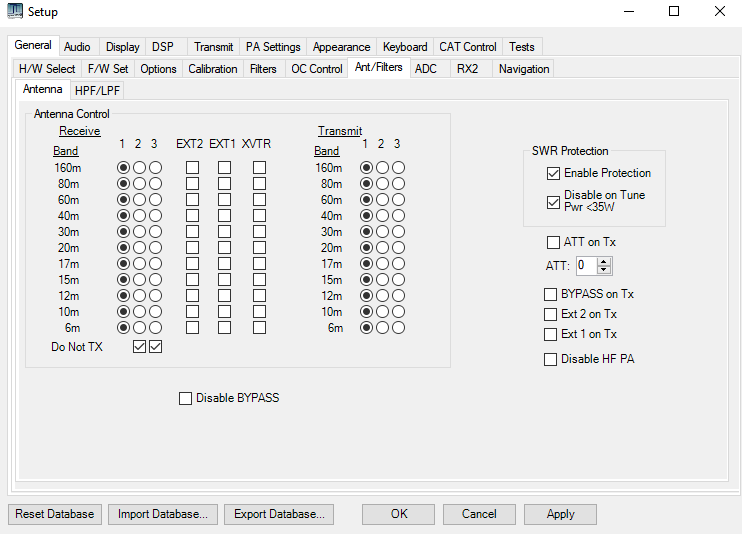Enable Ext 1 on Tx checkbox
Screen dimensions: 742x534
click(x=580, y=334)
